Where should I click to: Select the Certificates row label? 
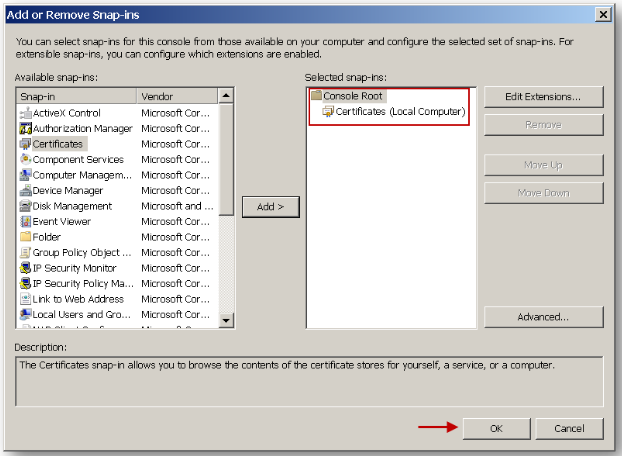coord(58,144)
